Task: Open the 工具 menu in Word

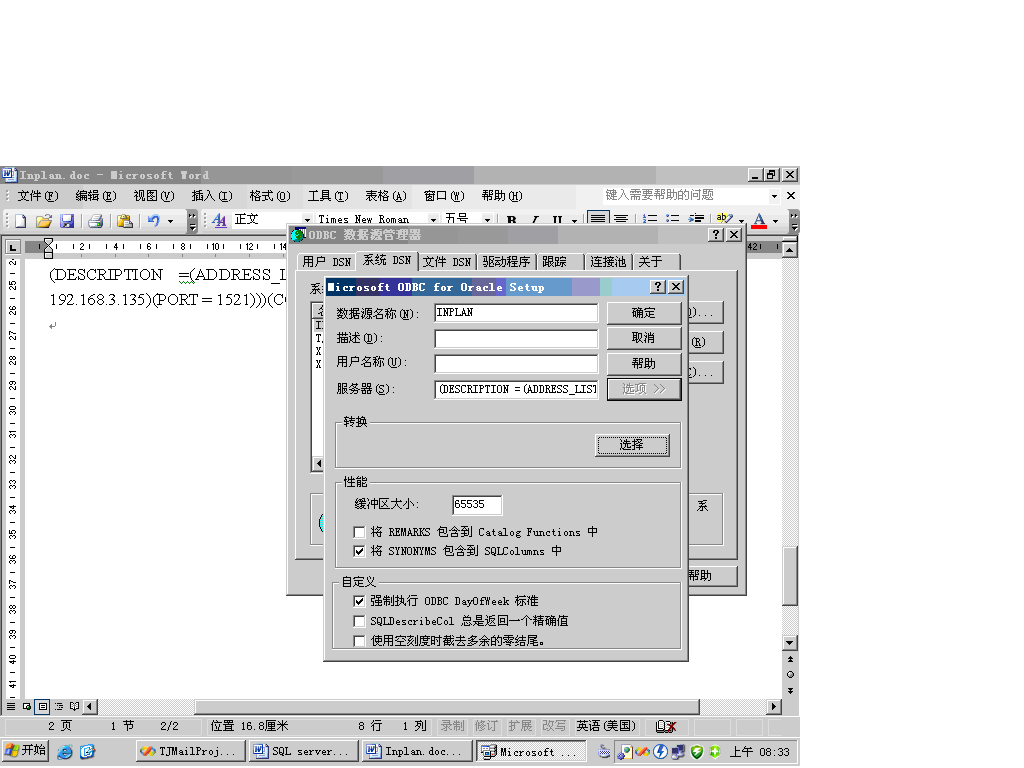Action: [327, 196]
